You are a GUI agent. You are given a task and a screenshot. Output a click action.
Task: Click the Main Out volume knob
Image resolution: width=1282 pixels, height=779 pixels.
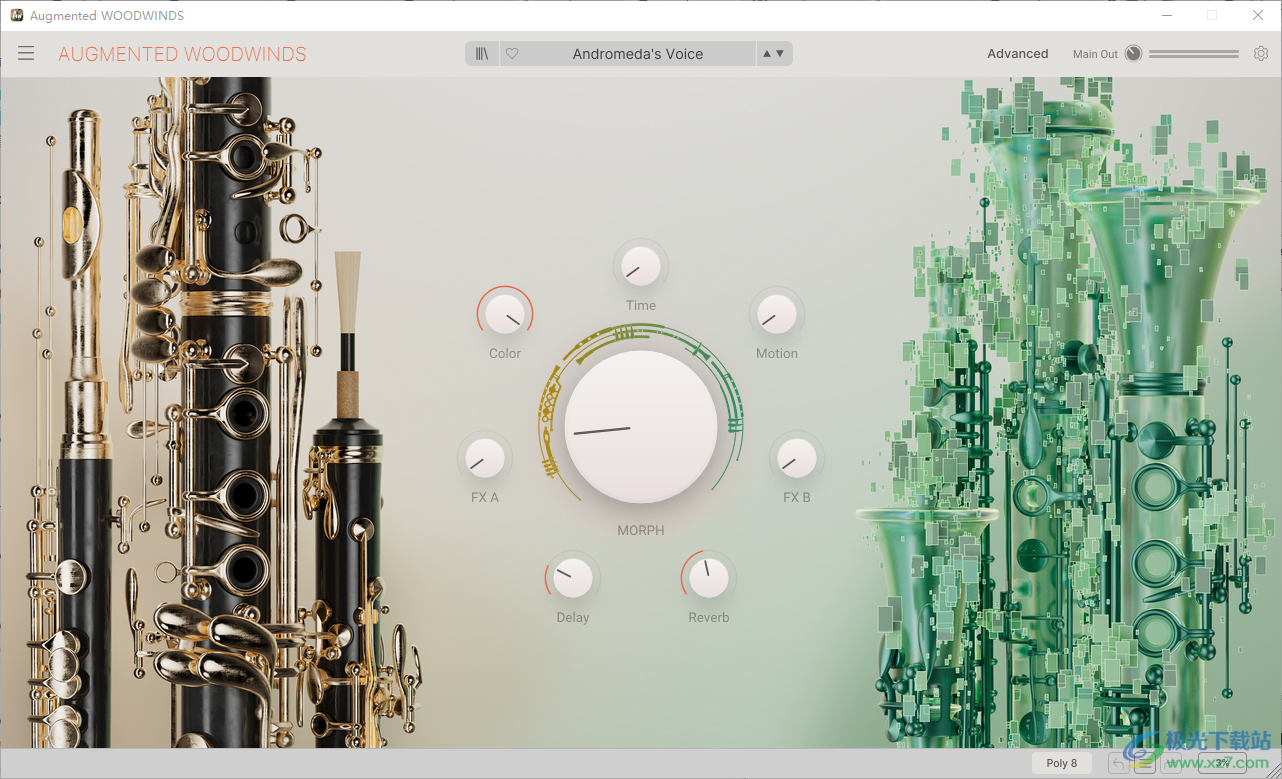[1131, 53]
